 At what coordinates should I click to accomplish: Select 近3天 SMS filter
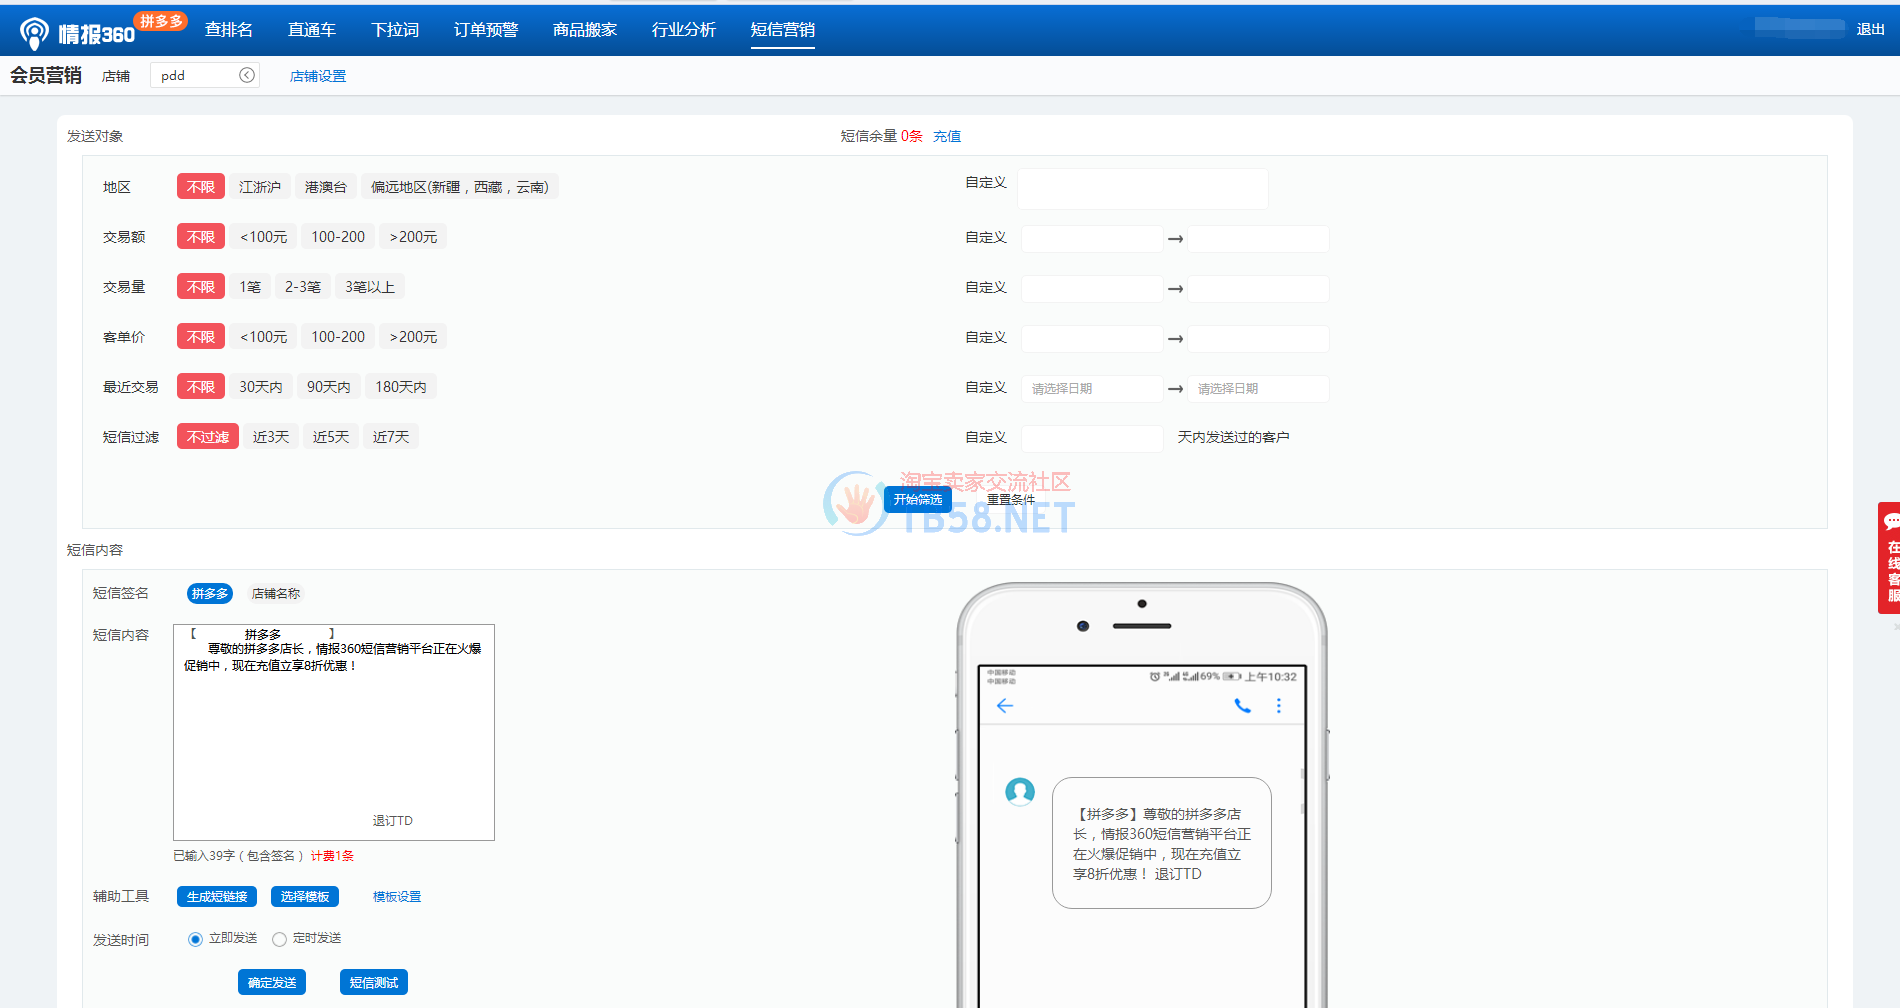point(271,437)
